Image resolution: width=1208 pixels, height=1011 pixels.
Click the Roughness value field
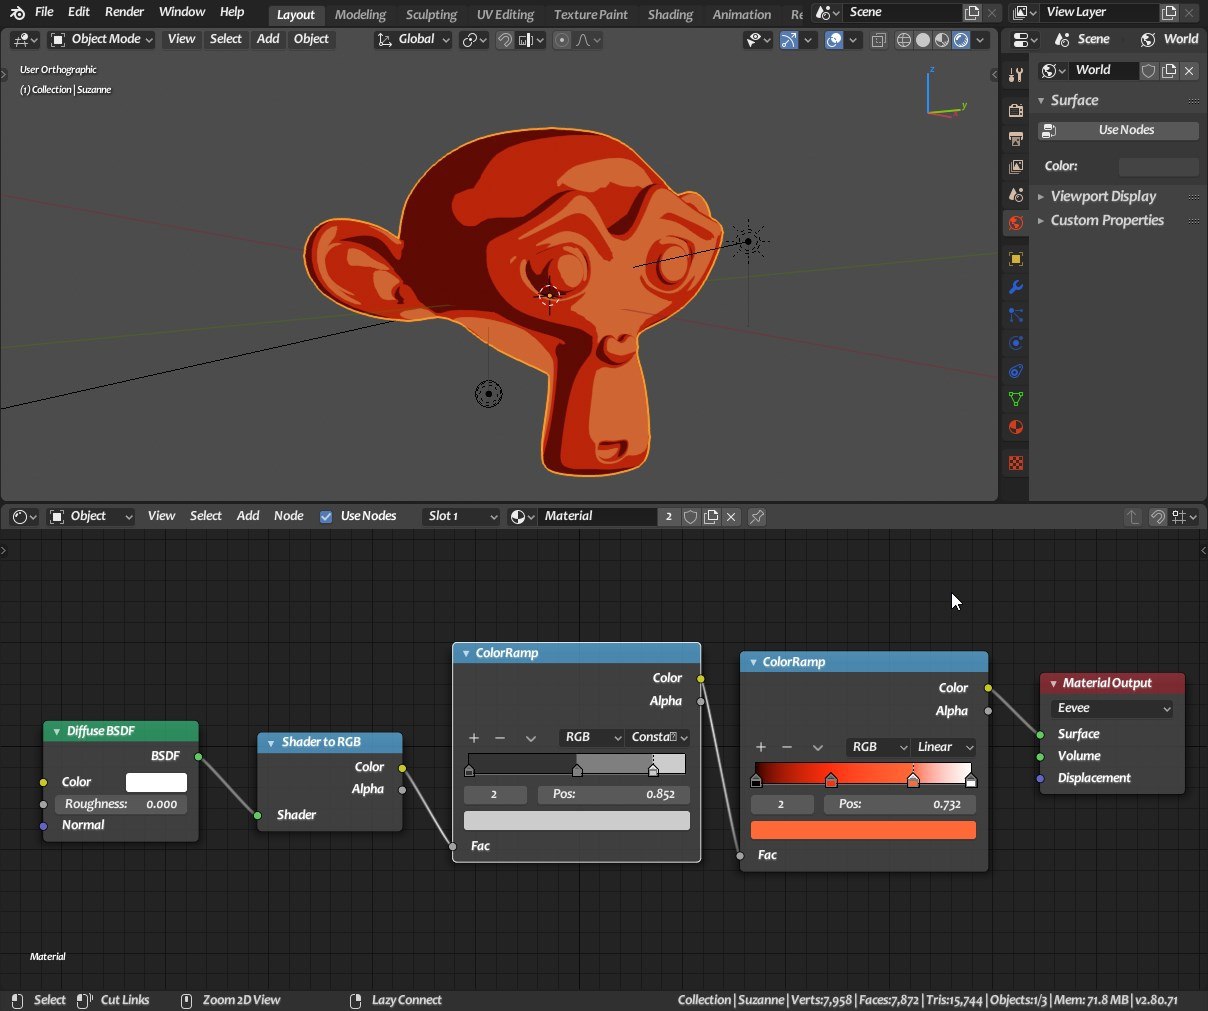(x=121, y=804)
